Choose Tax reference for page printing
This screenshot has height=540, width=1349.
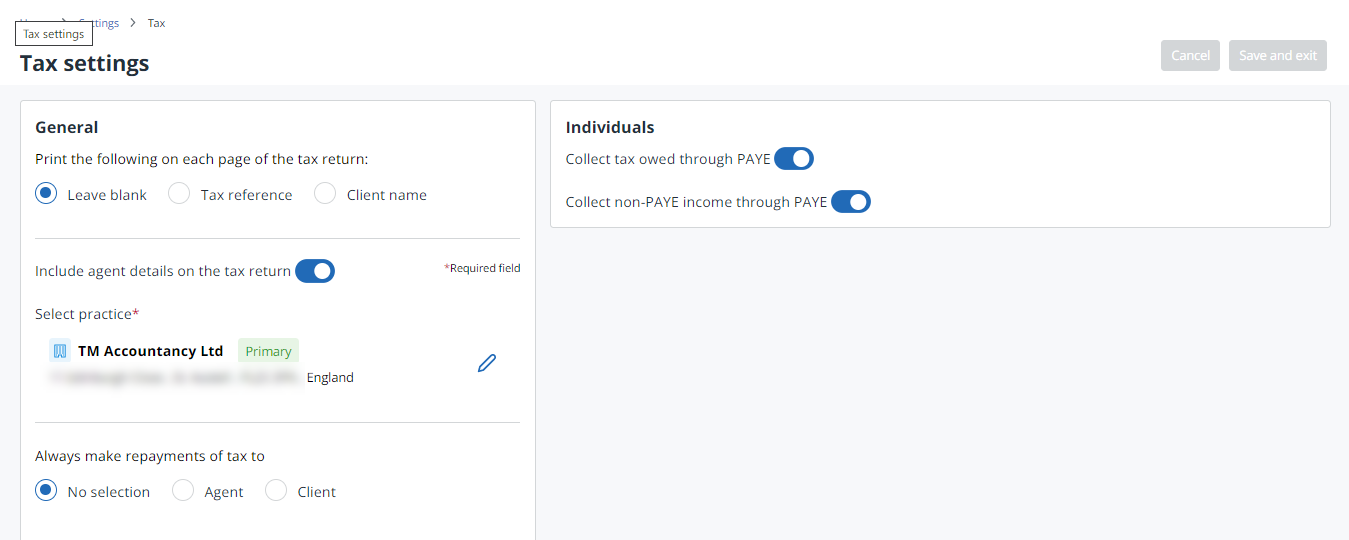[x=179, y=194]
